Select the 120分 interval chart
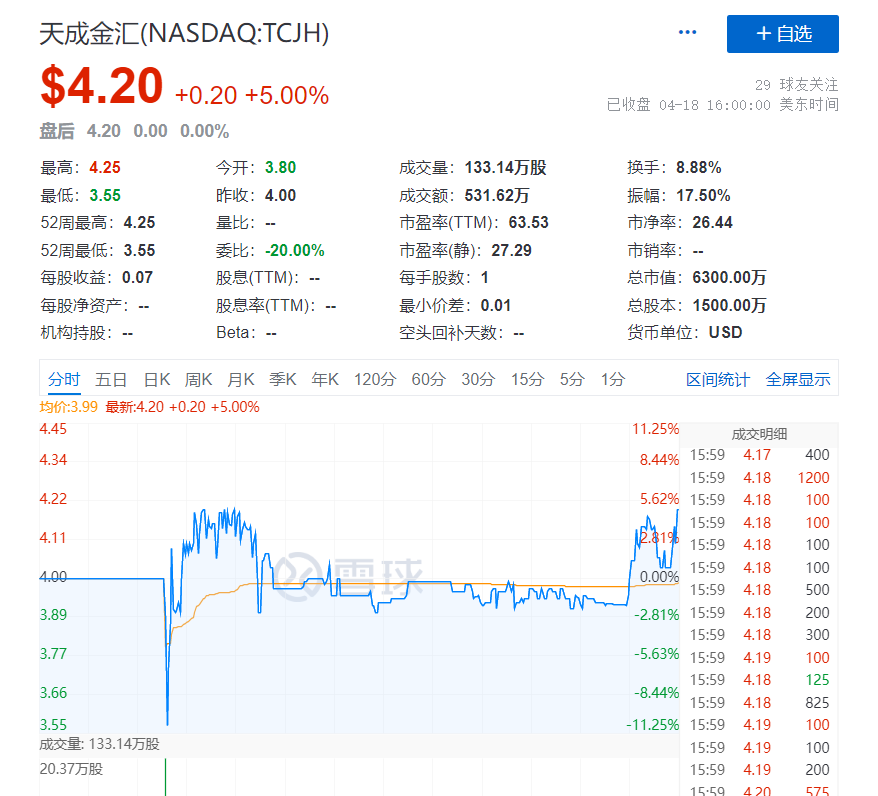This screenshot has height=796, width=878. point(375,380)
